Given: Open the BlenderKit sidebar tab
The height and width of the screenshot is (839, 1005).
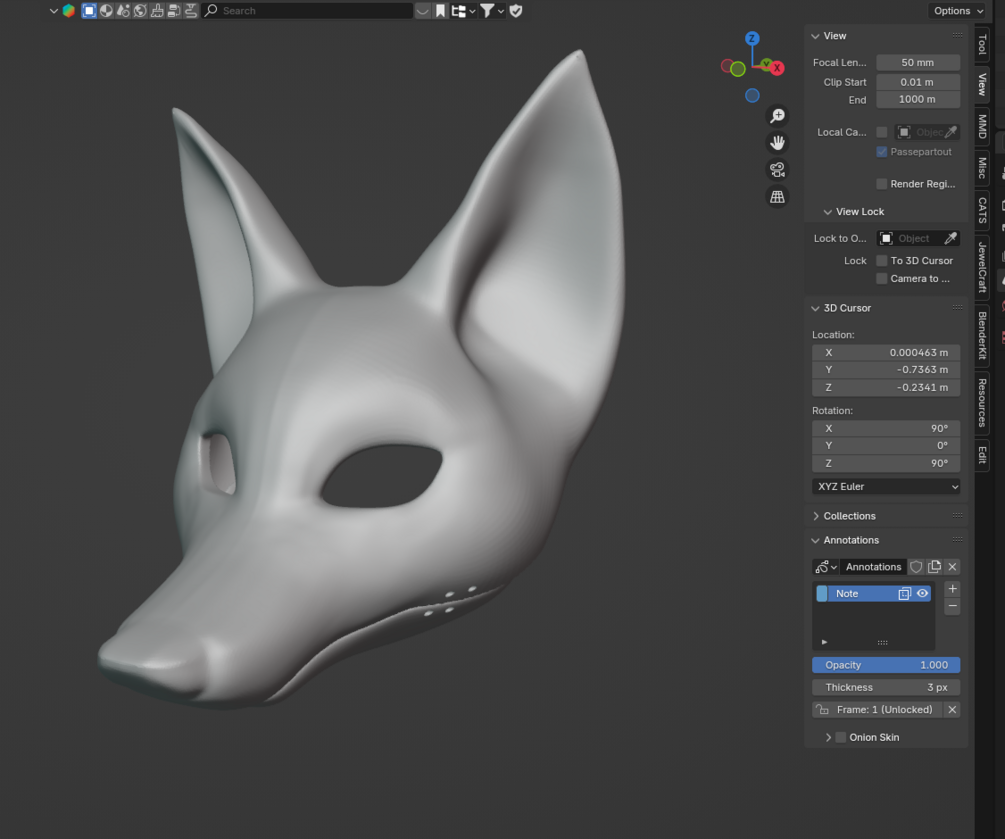Looking at the screenshot, I should pyautogui.click(x=982, y=335).
